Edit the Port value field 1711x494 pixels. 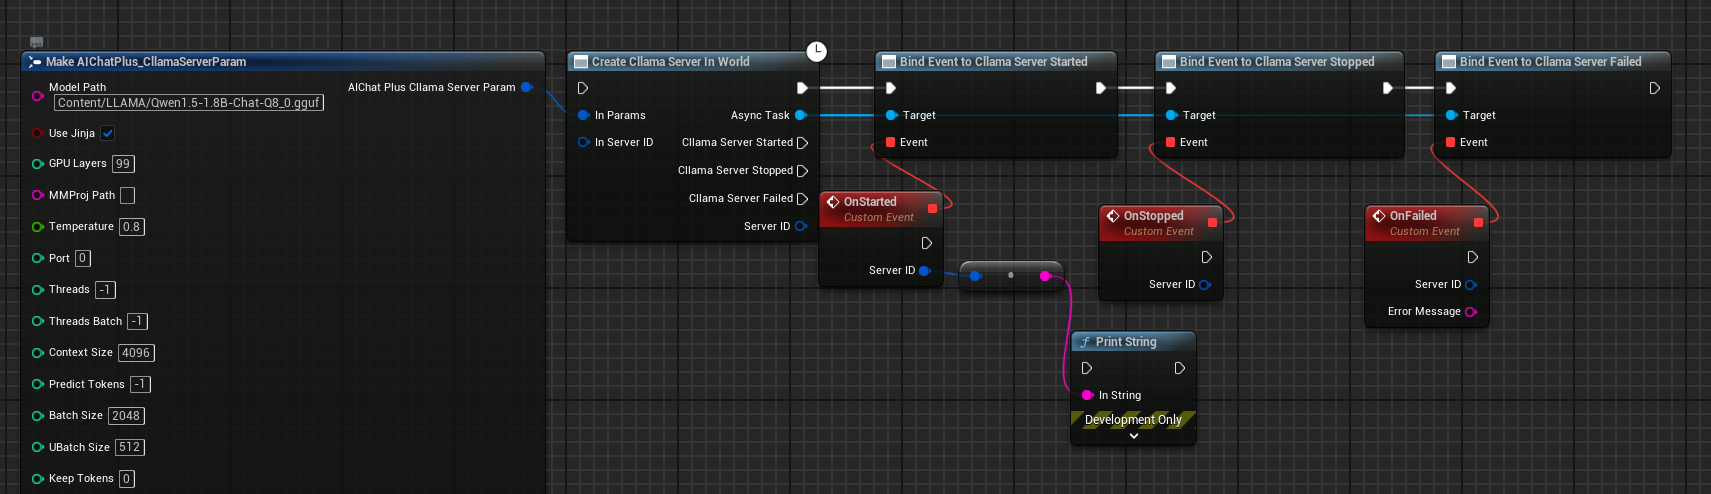pyautogui.click(x=83, y=258)
